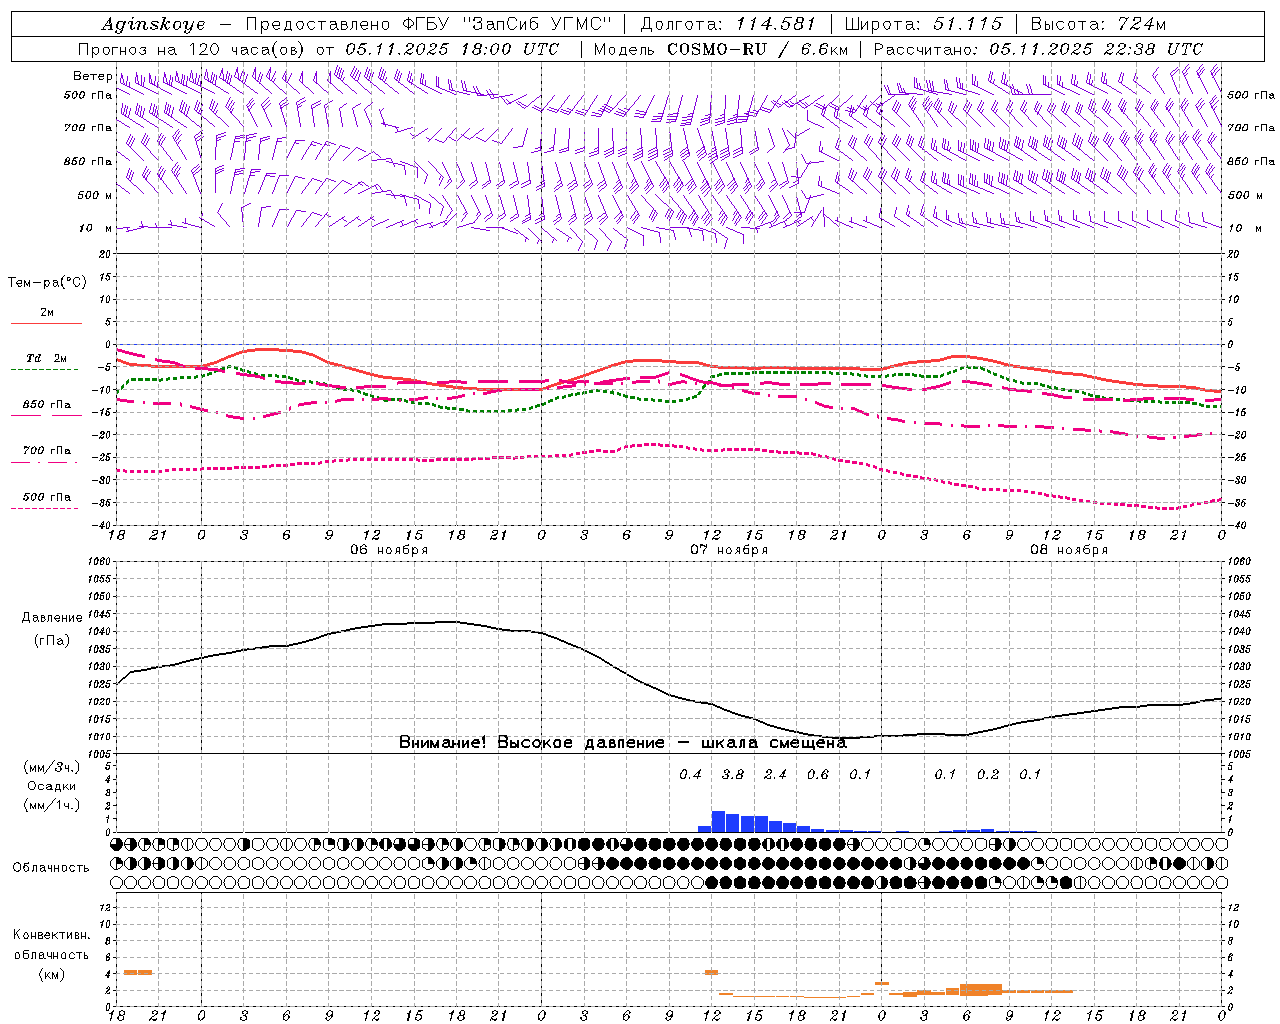1280x1024 pixels.
Task: Click the tallest blue precipitation bar
Action: click(718, 821)
